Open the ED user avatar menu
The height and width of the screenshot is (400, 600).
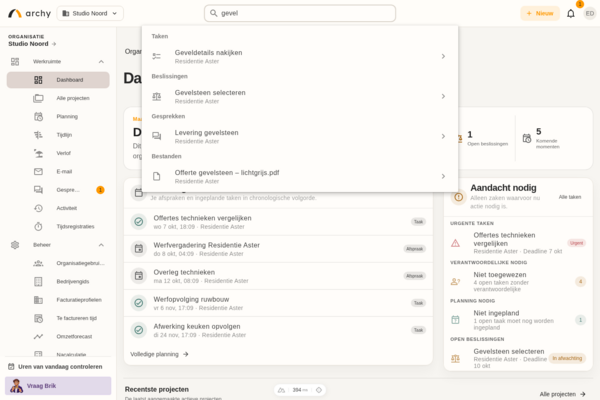point(590,13)
